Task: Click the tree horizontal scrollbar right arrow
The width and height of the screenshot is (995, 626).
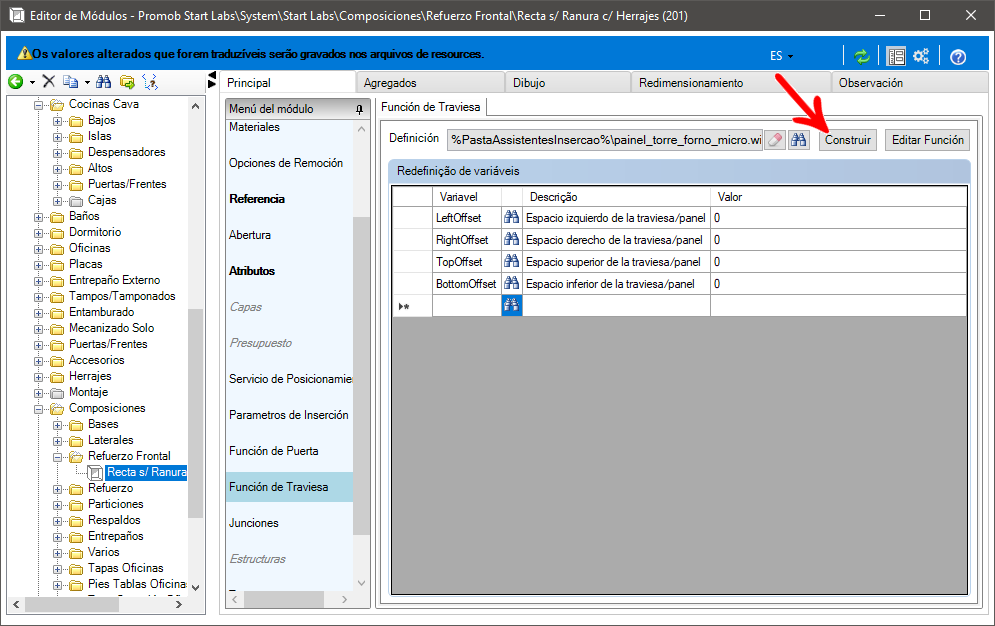Action: click(x=178, y=604)
